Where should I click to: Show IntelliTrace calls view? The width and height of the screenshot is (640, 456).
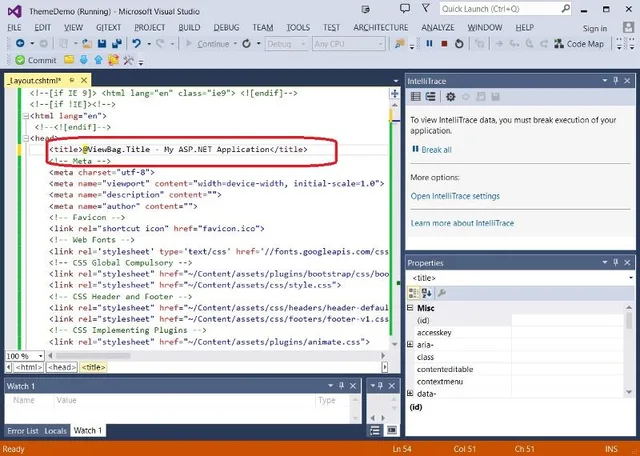(x=431, y=97)
